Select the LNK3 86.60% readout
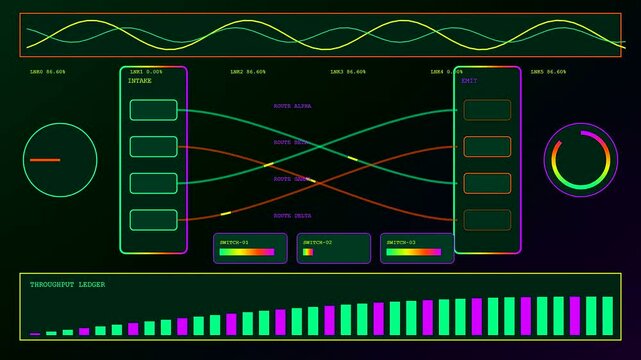 [x=348, y=72]
